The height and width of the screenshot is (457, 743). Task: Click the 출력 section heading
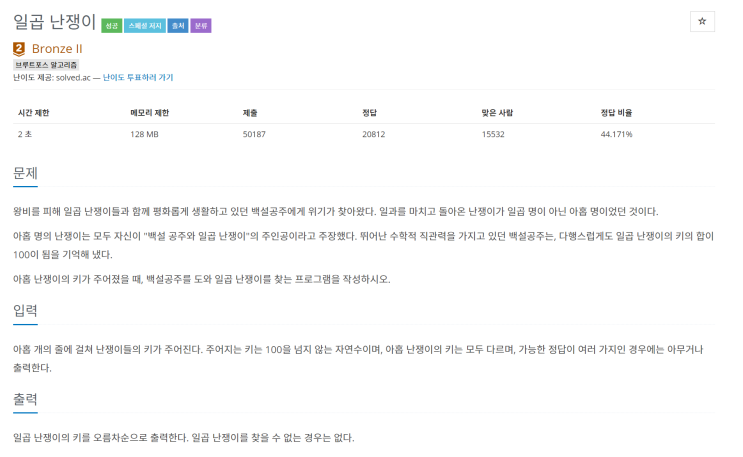pyautogui.click(x=25, y=400)
